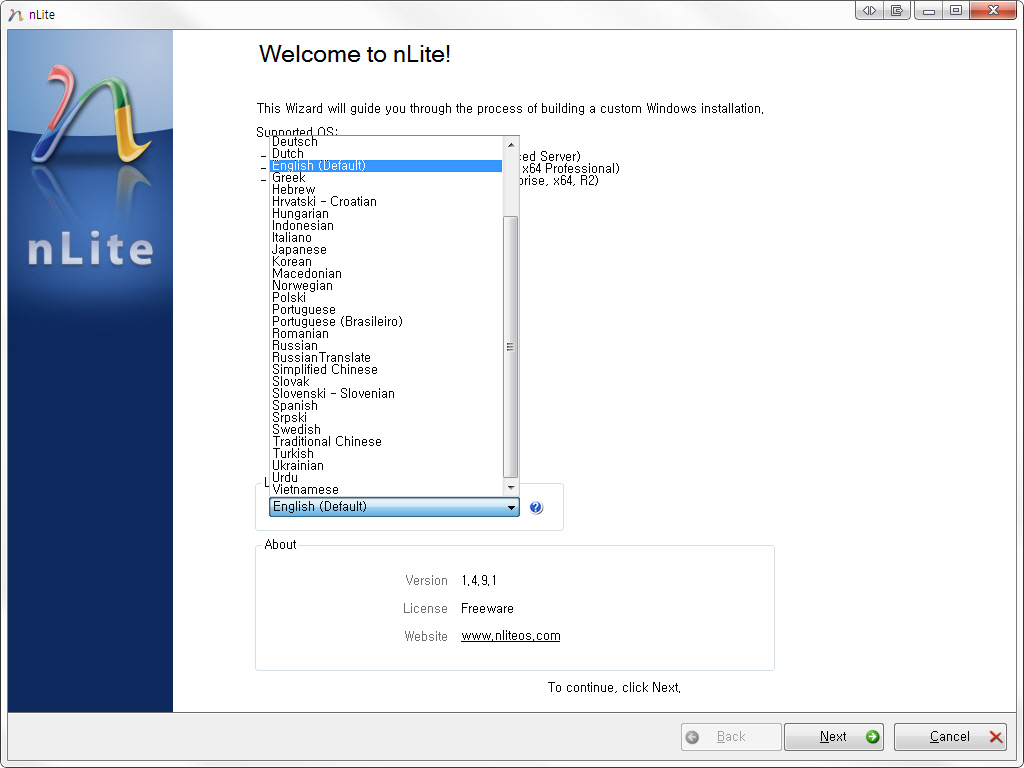Screen dimensions: 1024x768
Task: Close the nLite window
Action: [x=993, y=10]
